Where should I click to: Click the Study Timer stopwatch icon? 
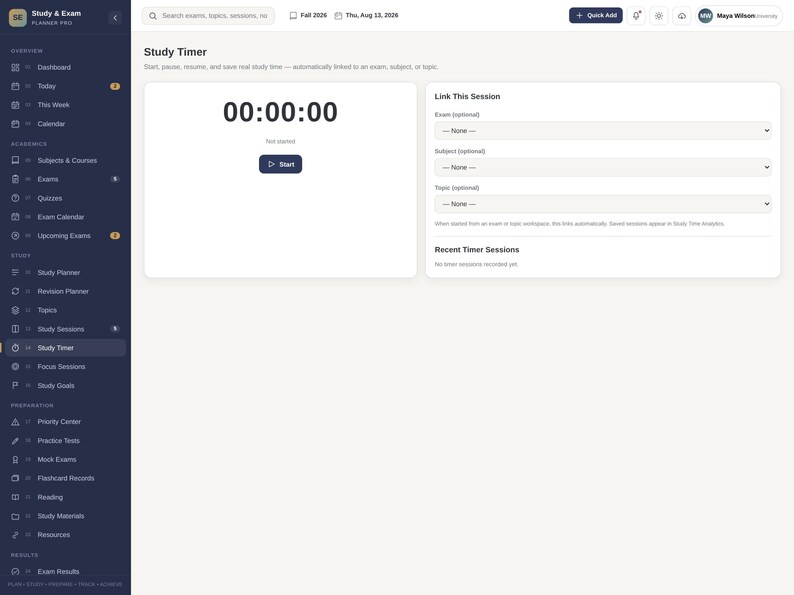point(15,348)
